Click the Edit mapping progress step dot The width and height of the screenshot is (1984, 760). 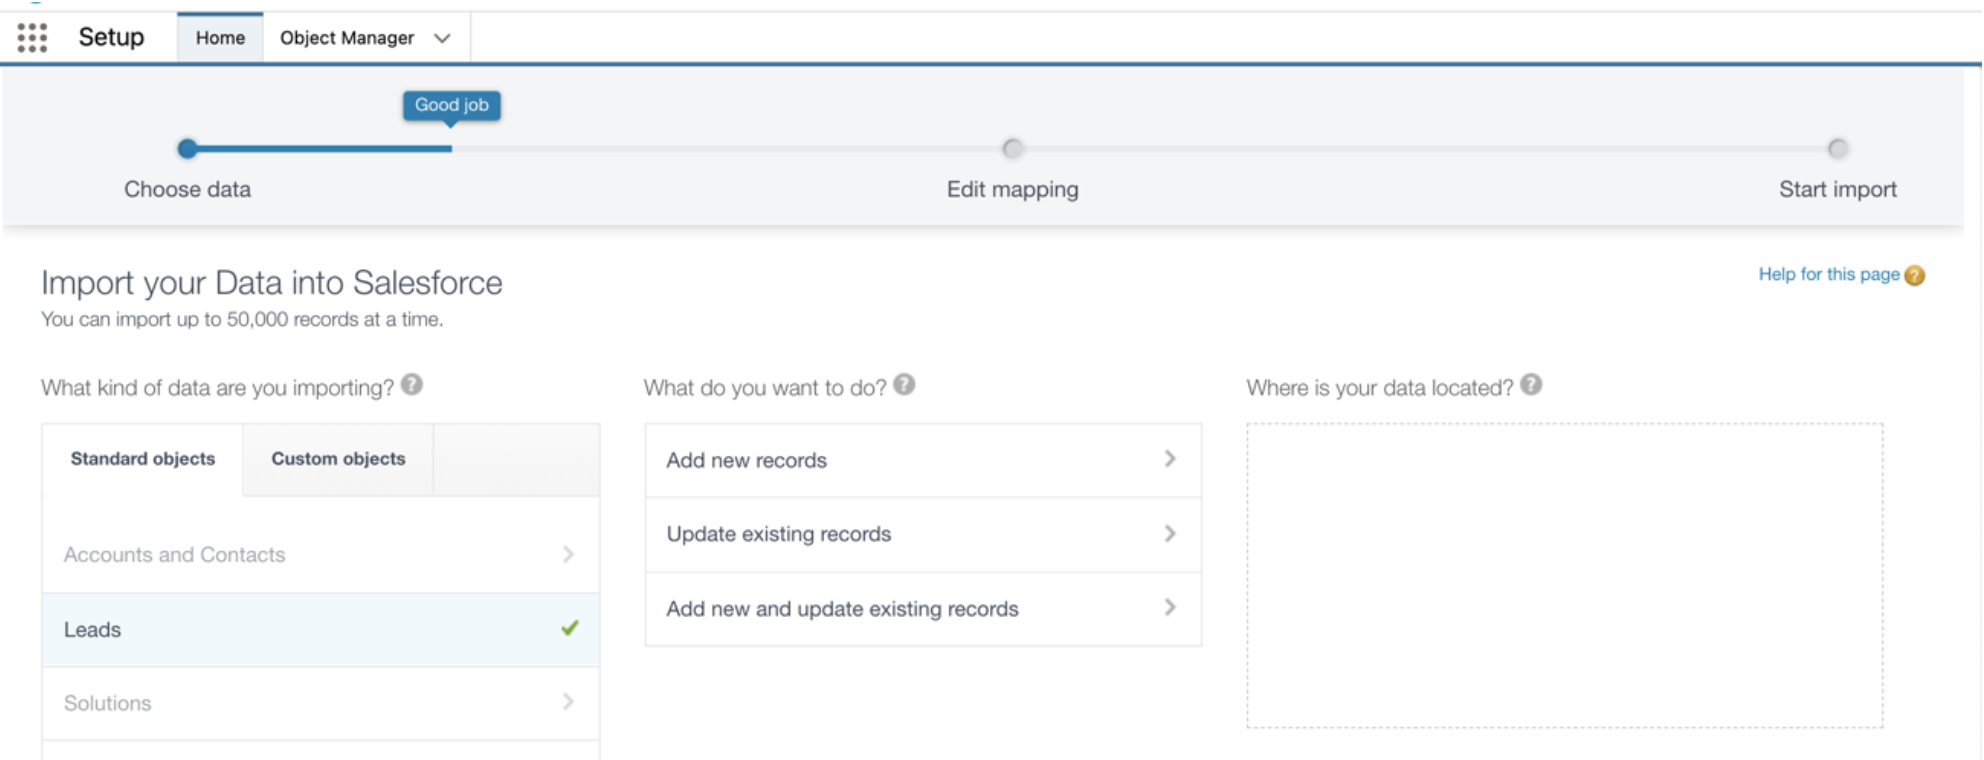(x=1013, y=149)
